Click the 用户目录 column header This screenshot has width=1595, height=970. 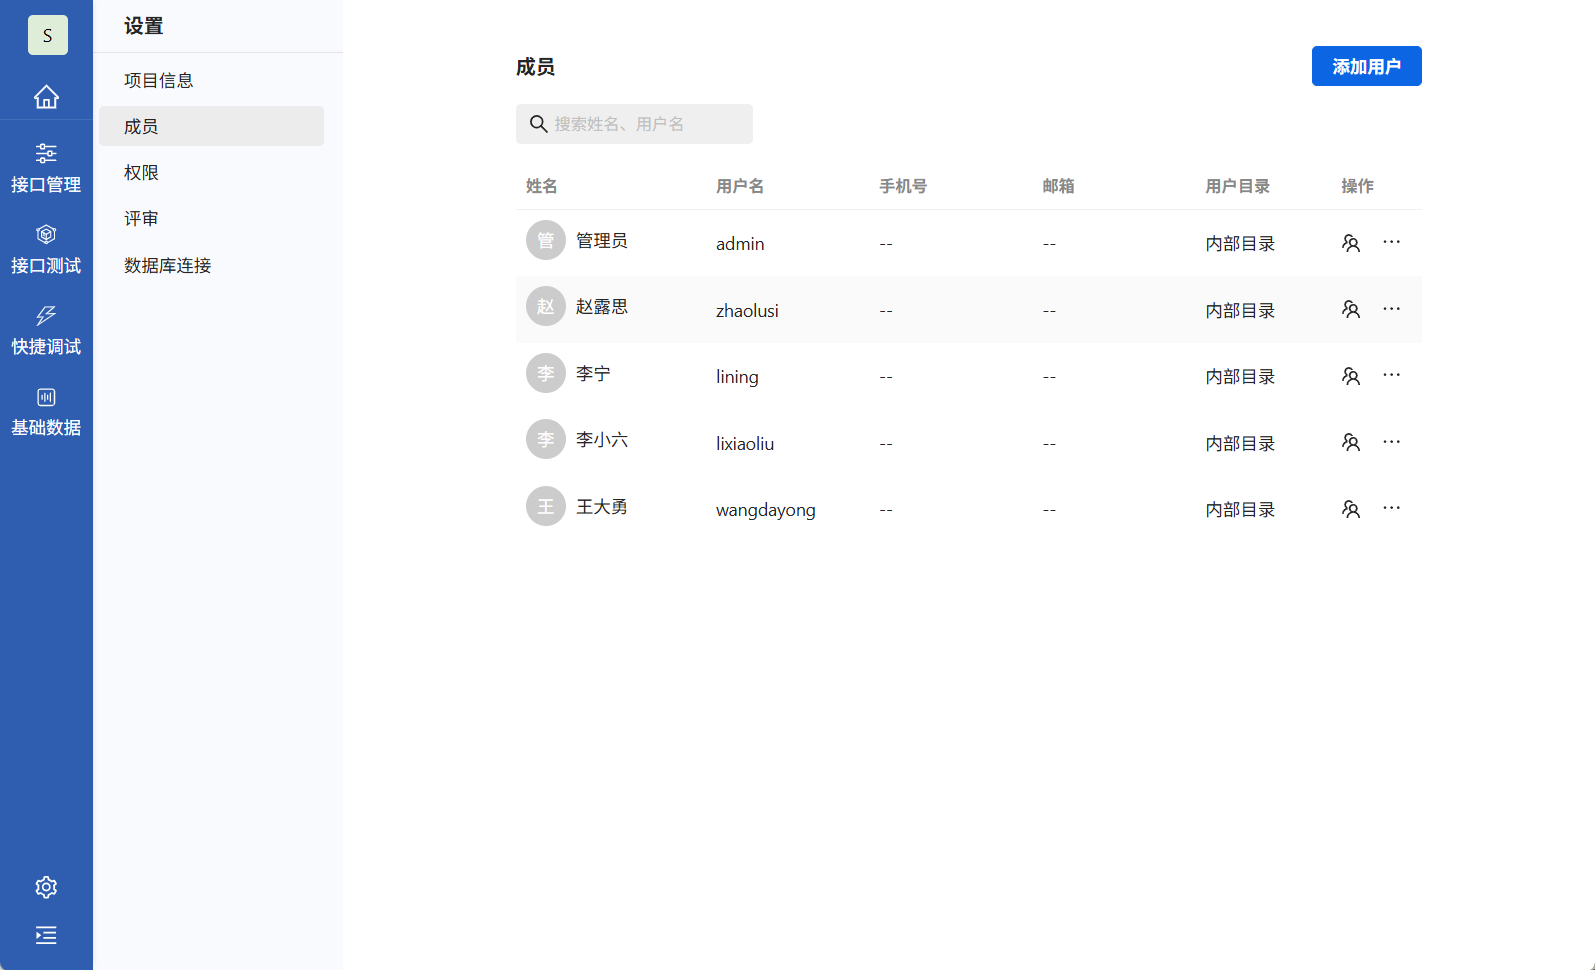click(x=1238, y=186)
